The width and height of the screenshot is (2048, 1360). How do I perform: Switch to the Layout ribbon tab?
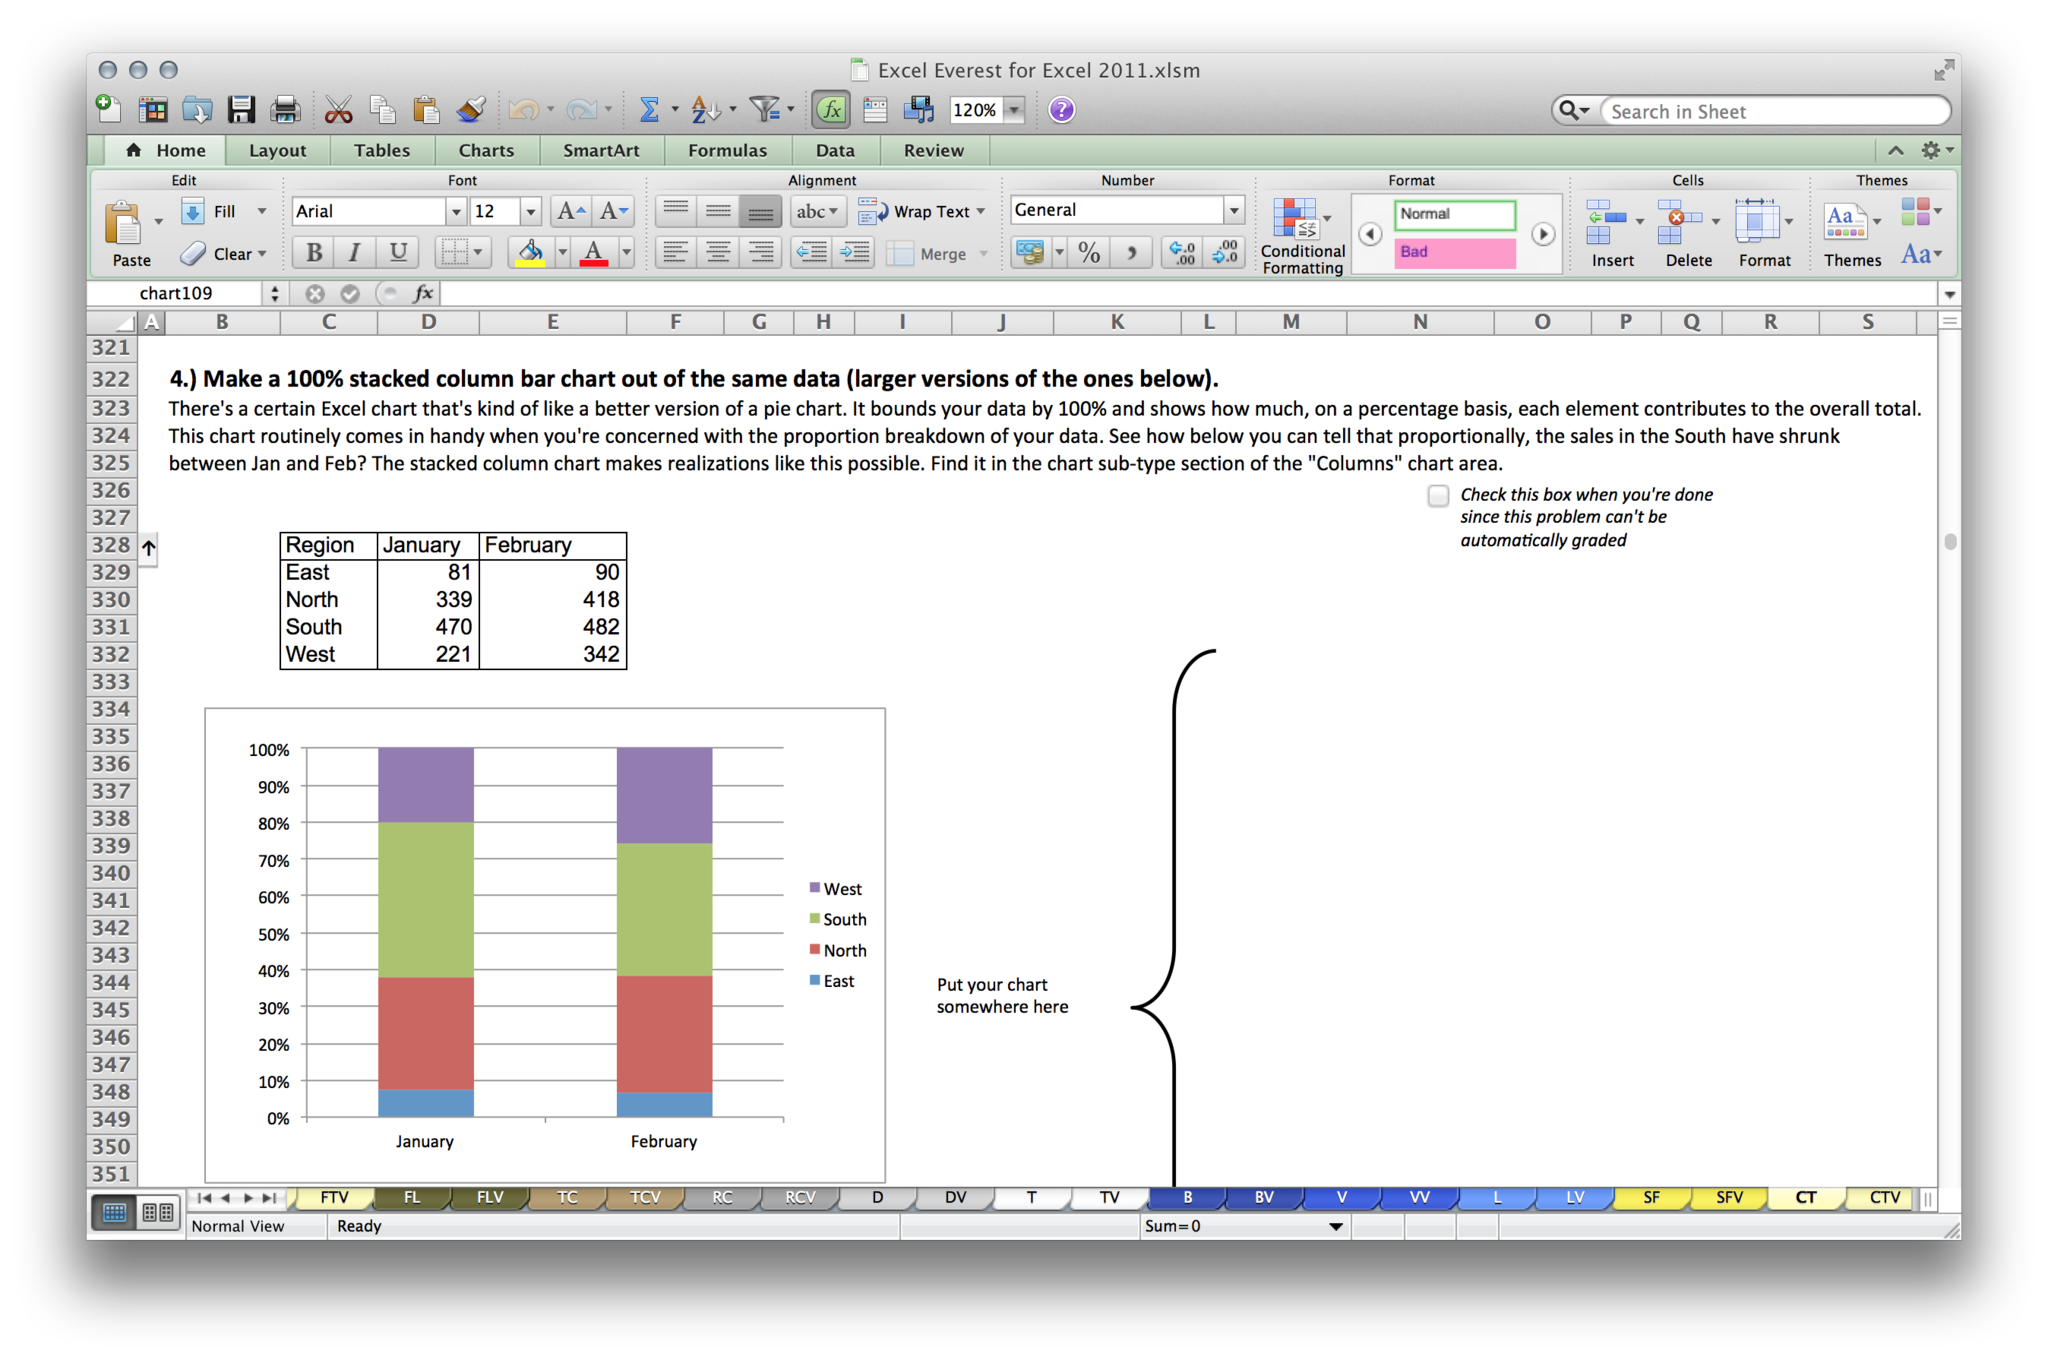click(277, 150)
